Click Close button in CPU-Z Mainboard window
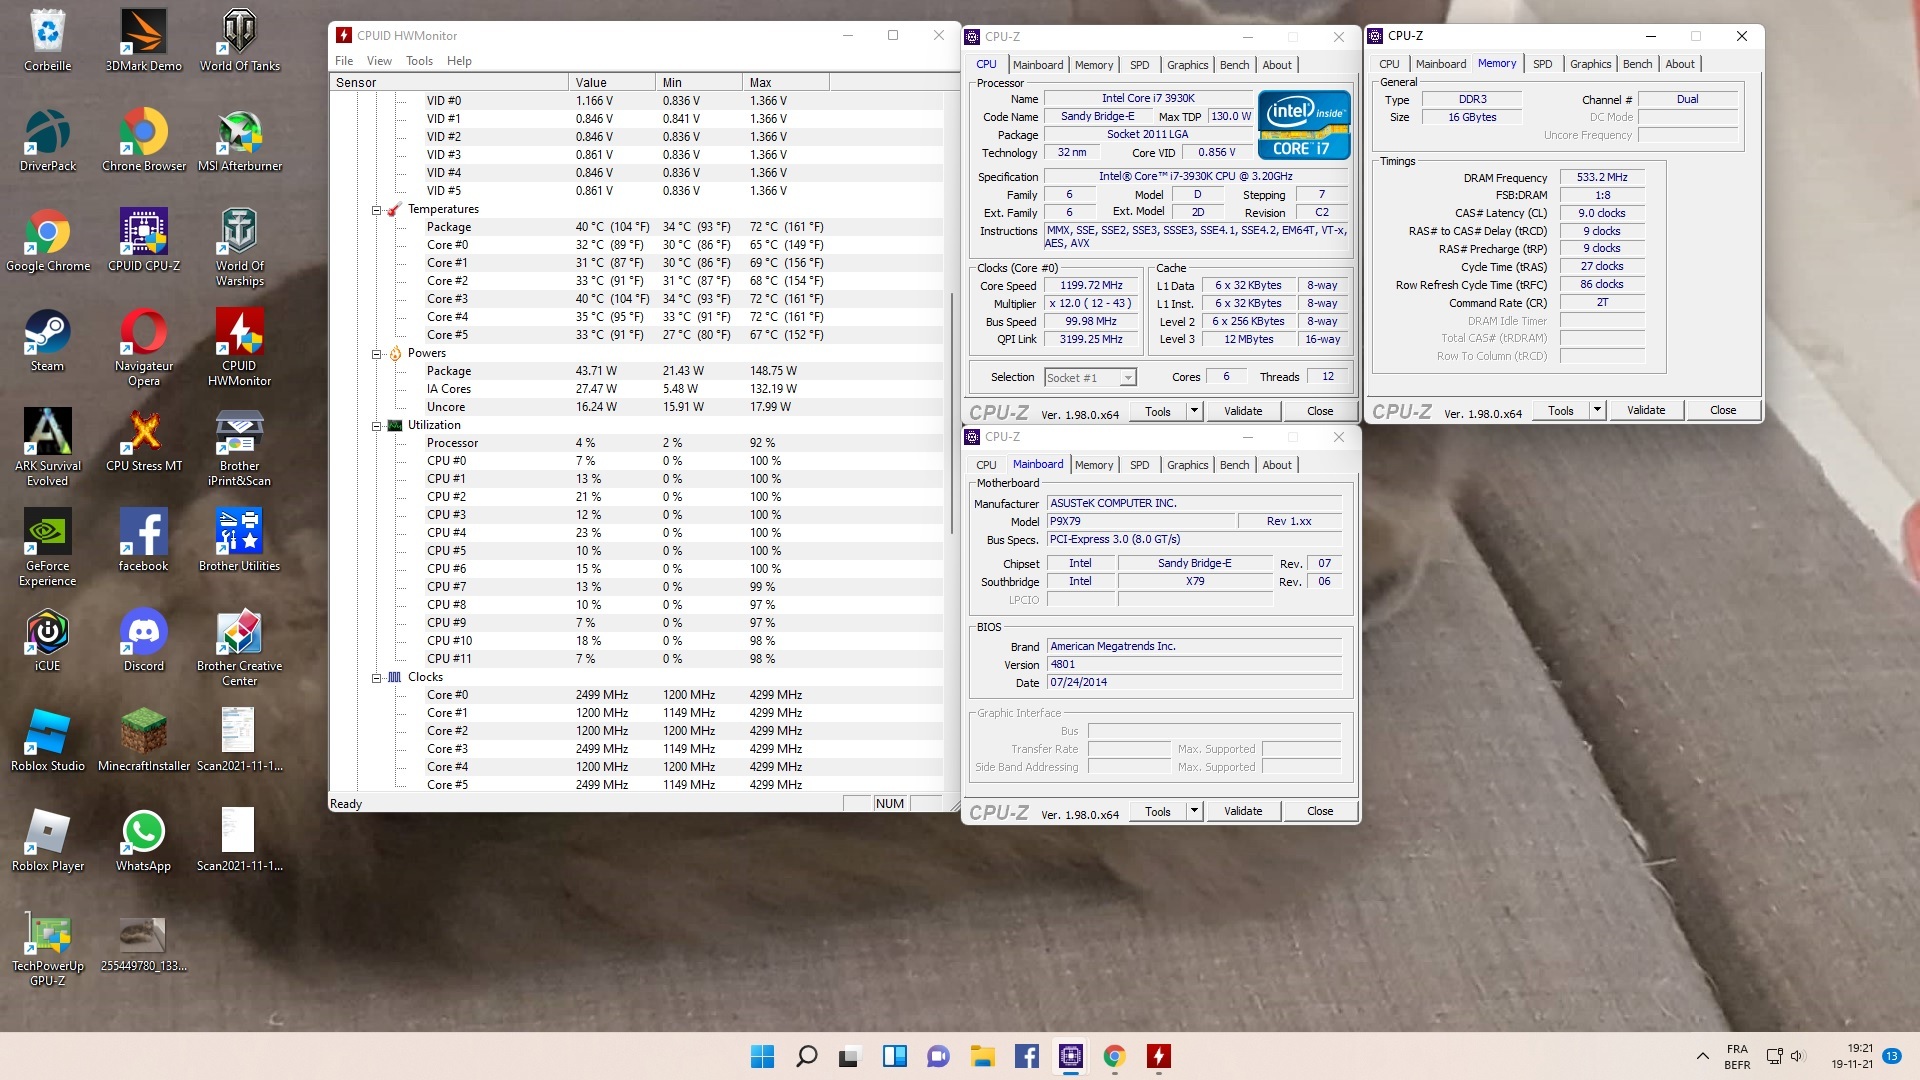 point(1319,811)
